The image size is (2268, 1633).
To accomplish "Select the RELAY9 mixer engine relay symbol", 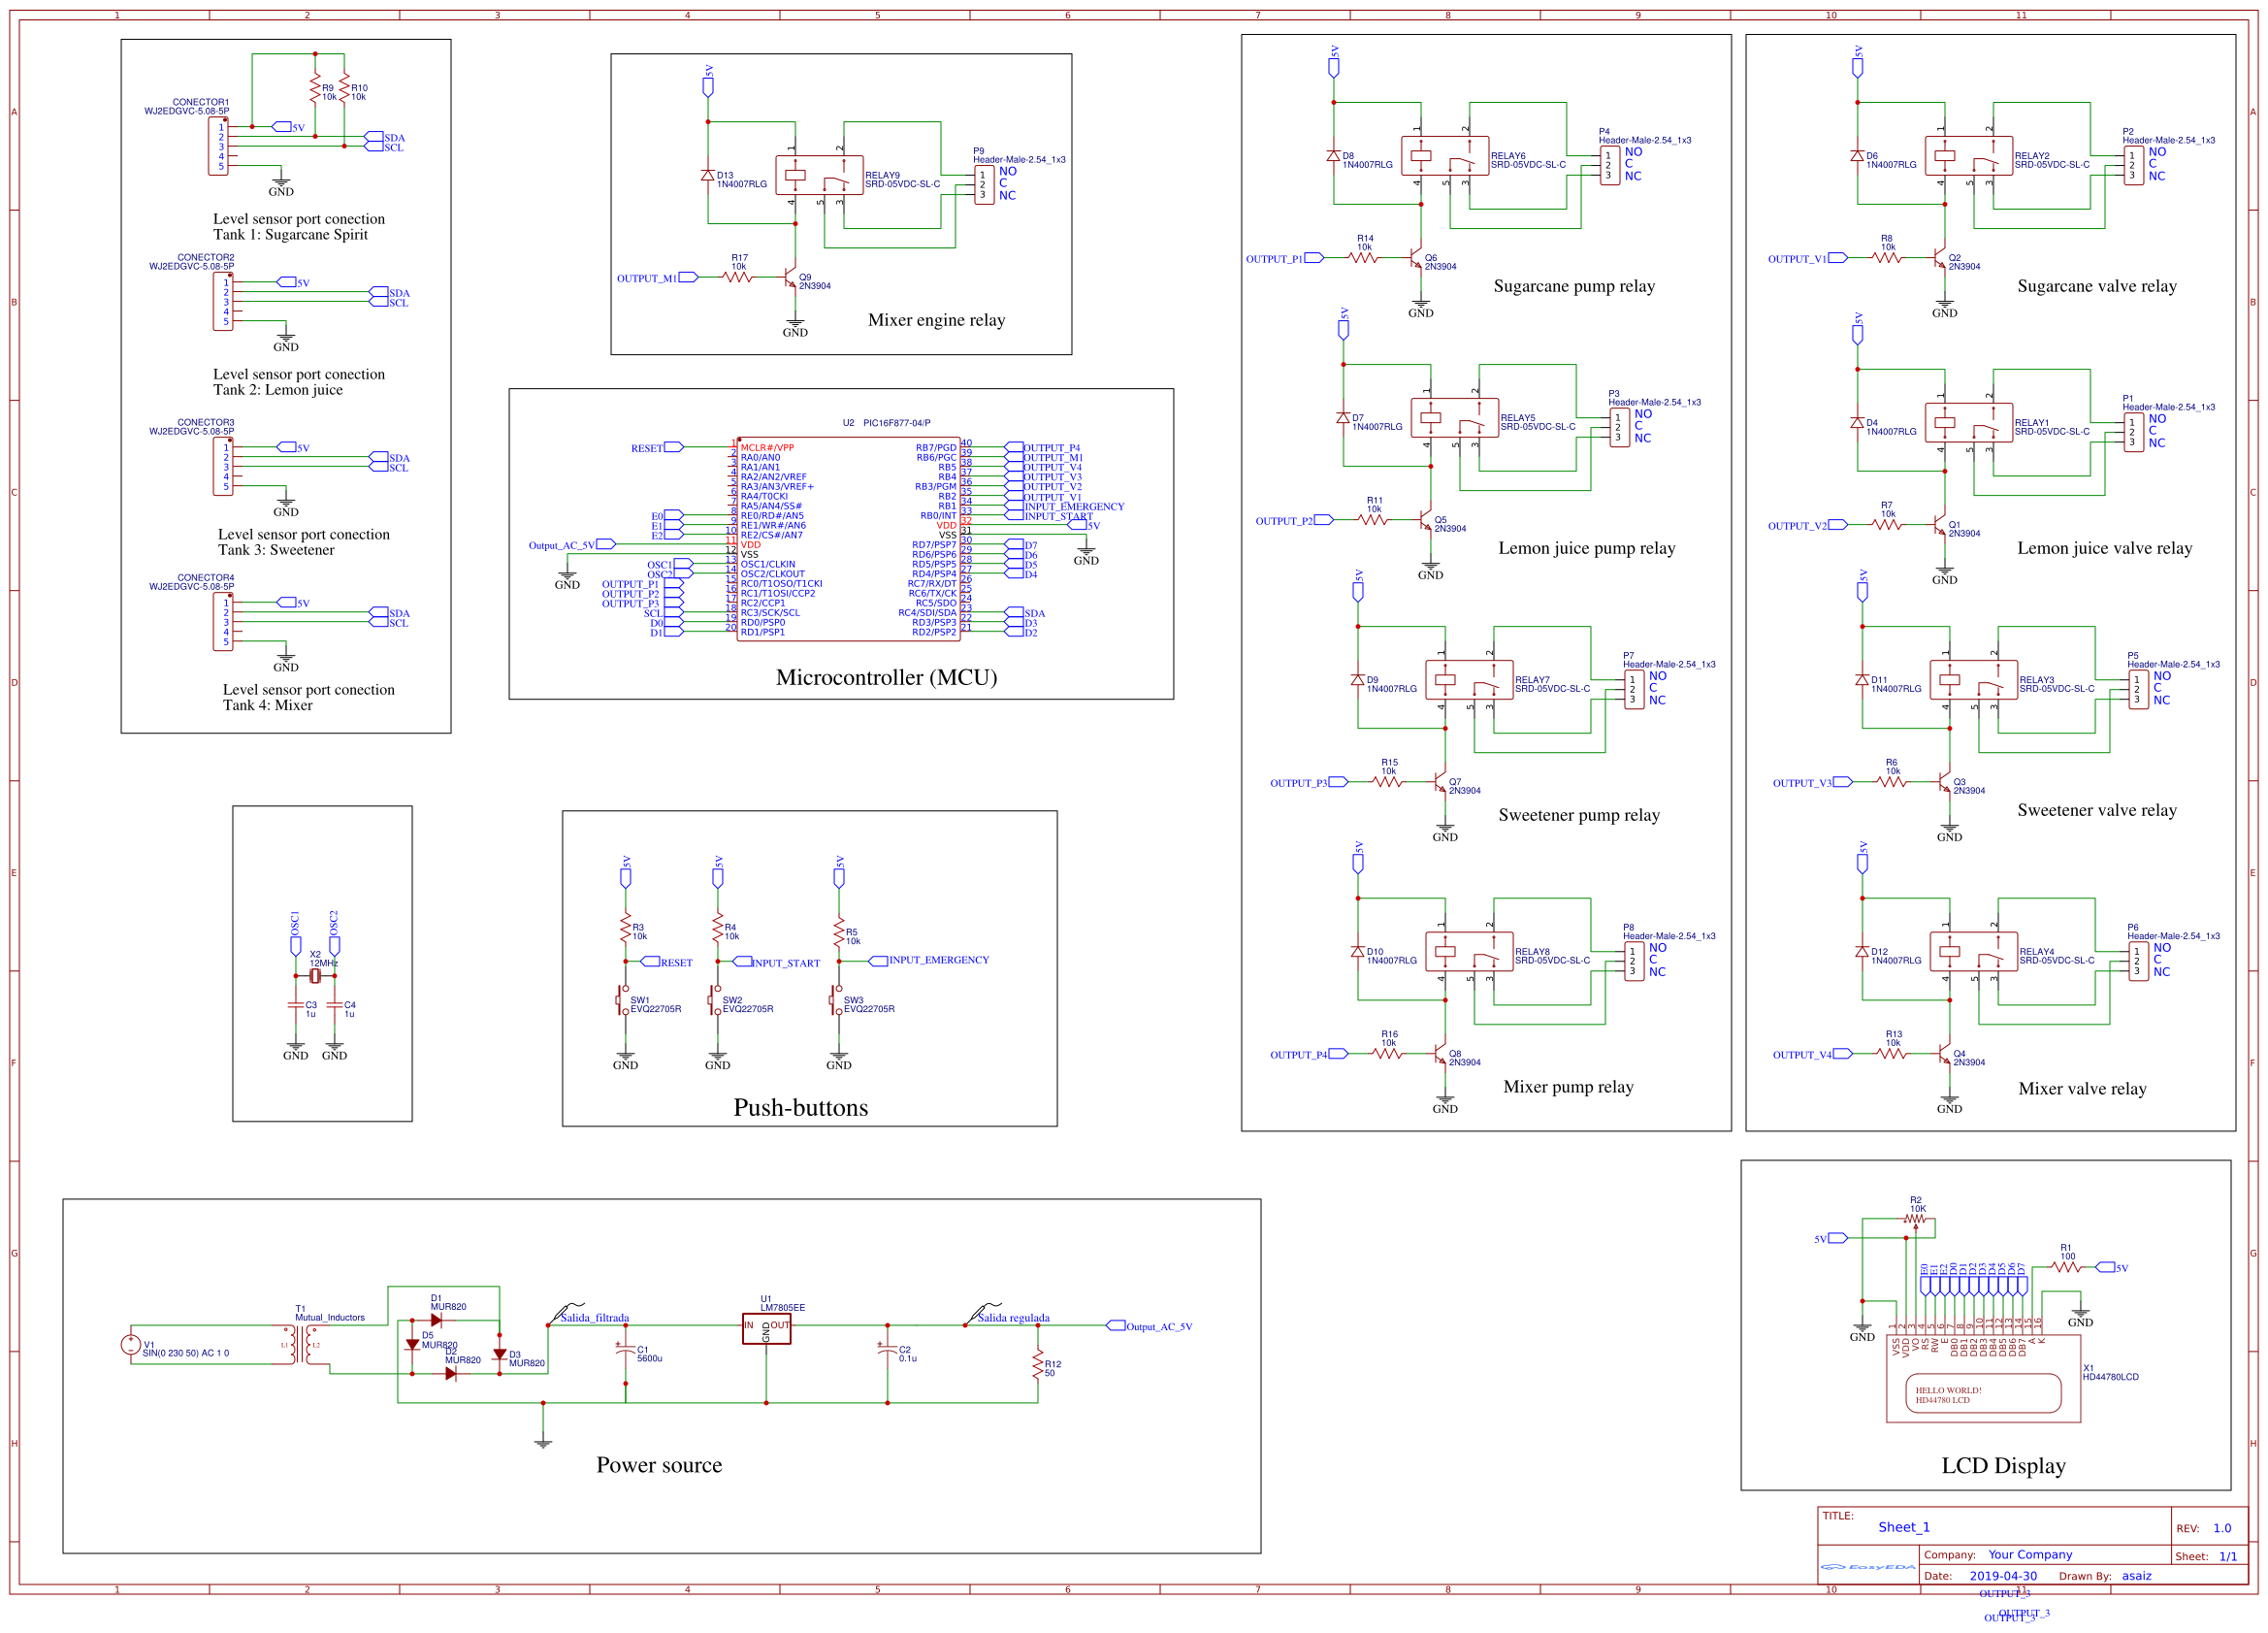I will point(820,175).
